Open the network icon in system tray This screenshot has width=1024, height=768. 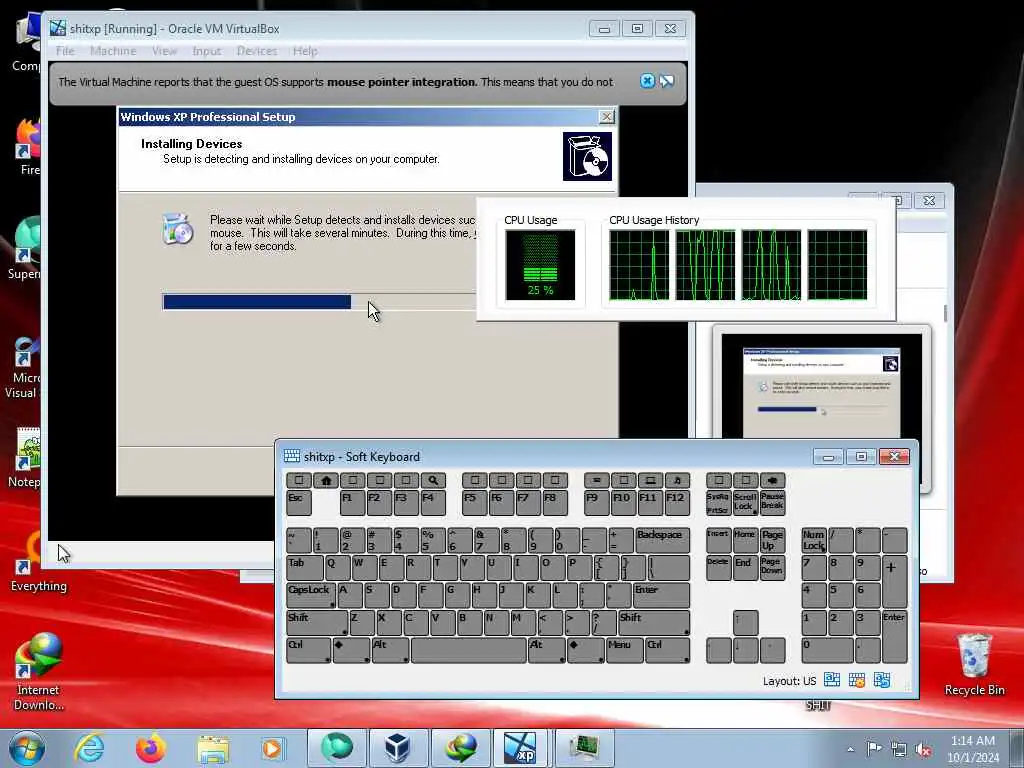click(x=899, y=748)
